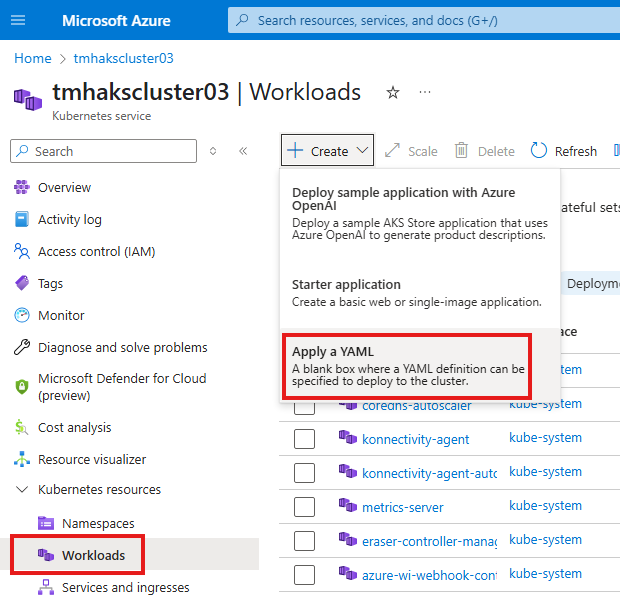Click the Scale toolbar button
This screenshot has height=606, width=620.
tap(411, 151)
